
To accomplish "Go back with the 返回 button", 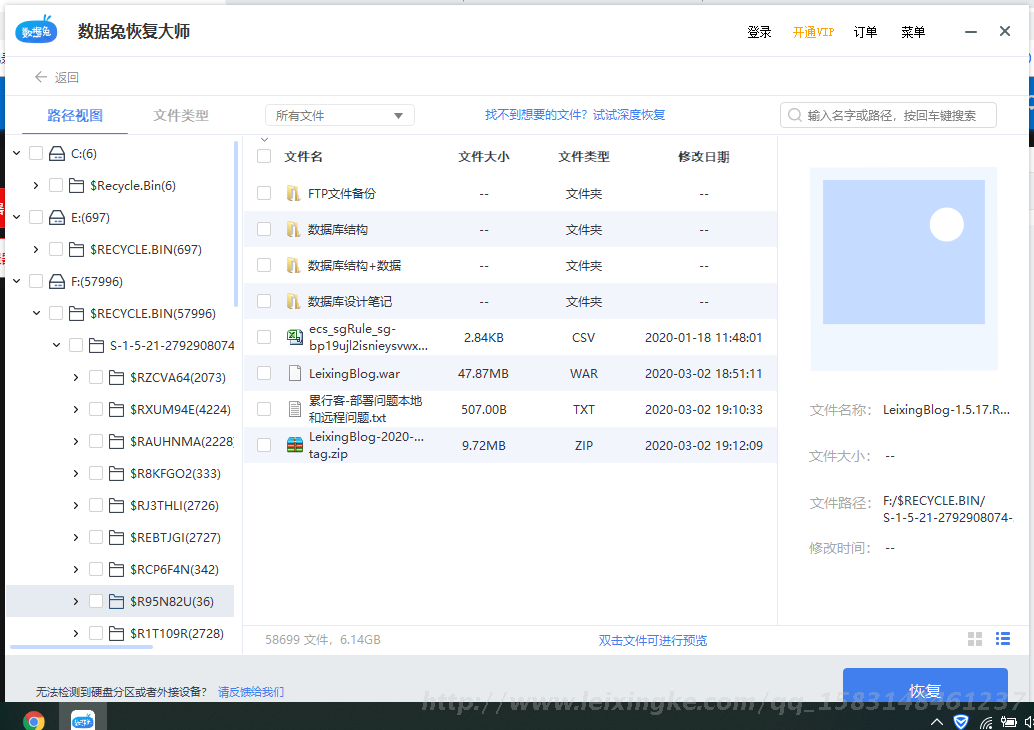I will click(57, 77).
